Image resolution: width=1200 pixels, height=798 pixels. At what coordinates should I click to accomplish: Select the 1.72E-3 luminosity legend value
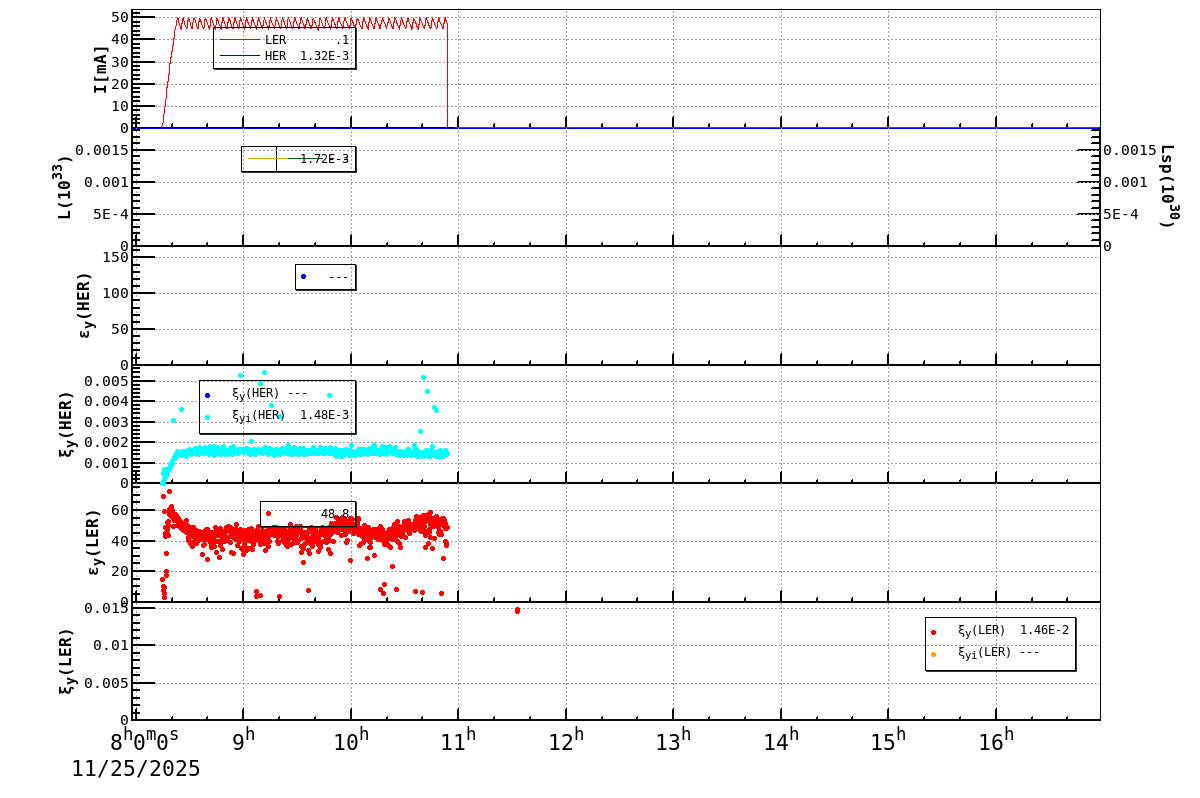coord(324,159)
